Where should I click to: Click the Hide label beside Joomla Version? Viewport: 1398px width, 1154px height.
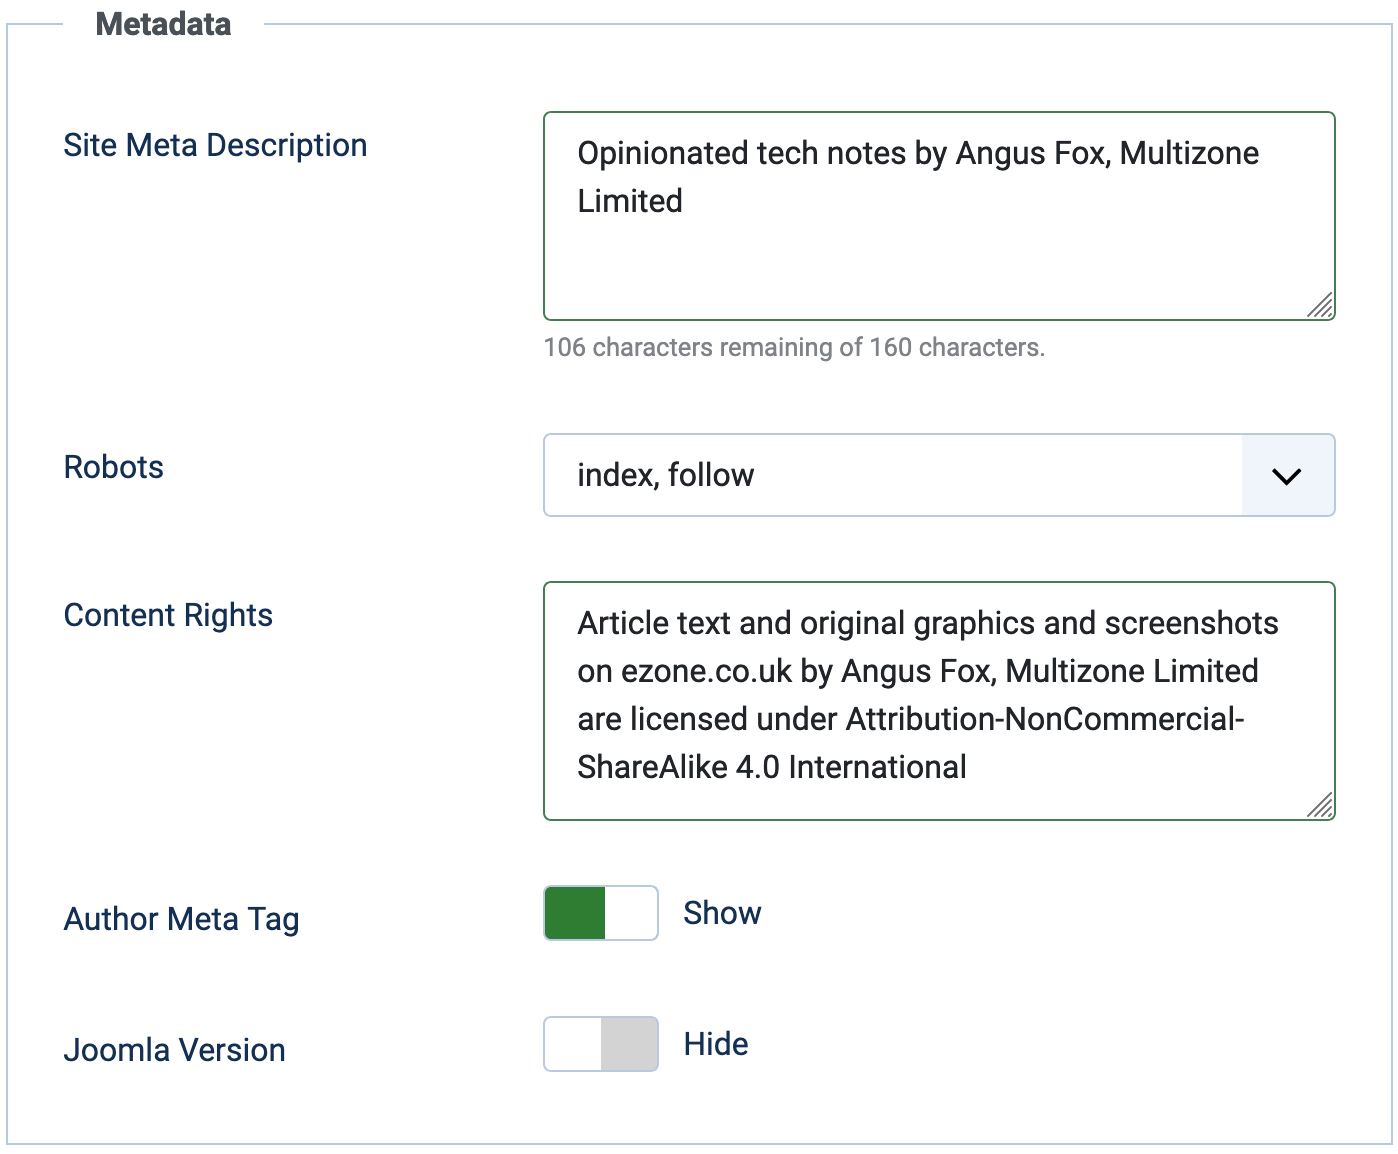click(x=716, y=1044)
